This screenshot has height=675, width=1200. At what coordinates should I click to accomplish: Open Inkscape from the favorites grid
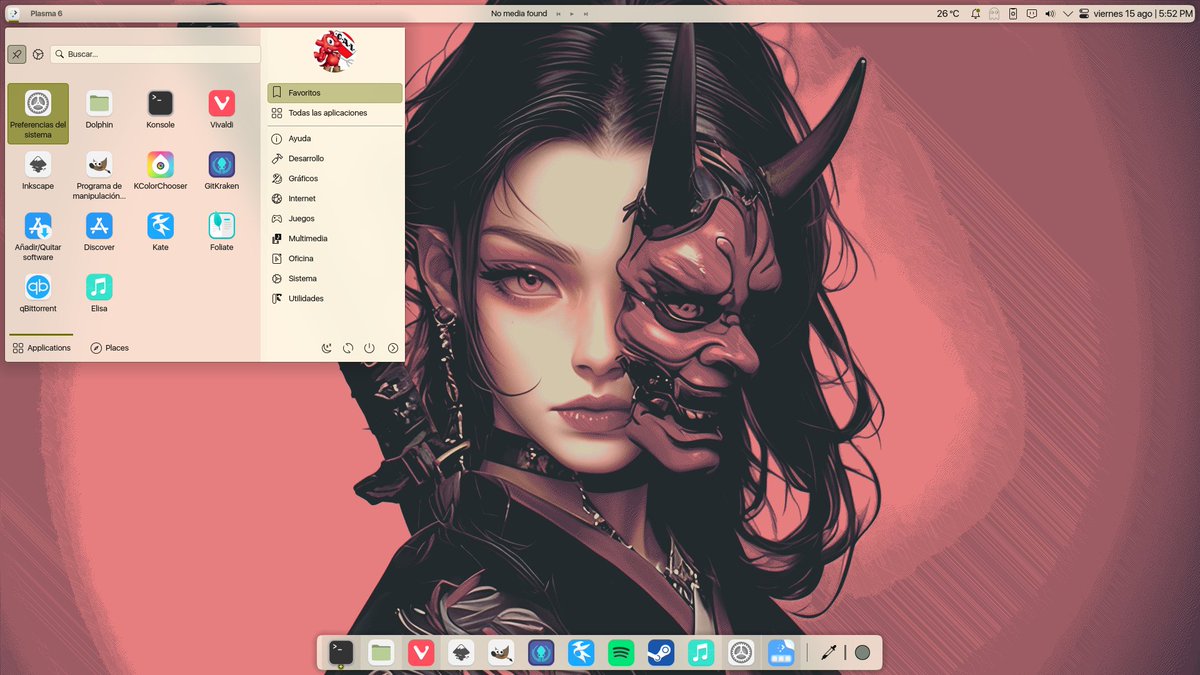point(38,171)
